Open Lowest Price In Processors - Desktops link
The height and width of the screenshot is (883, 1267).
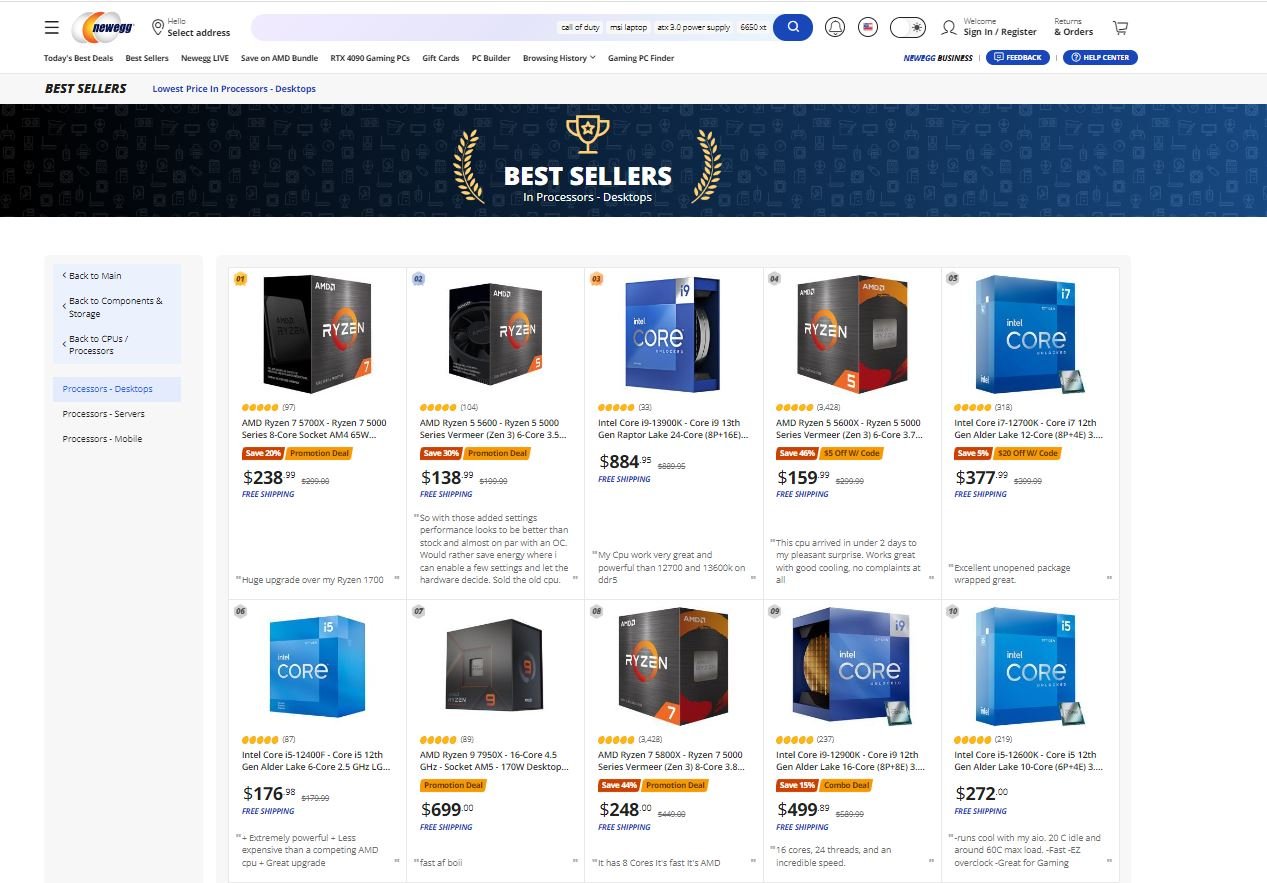point(234,89)
